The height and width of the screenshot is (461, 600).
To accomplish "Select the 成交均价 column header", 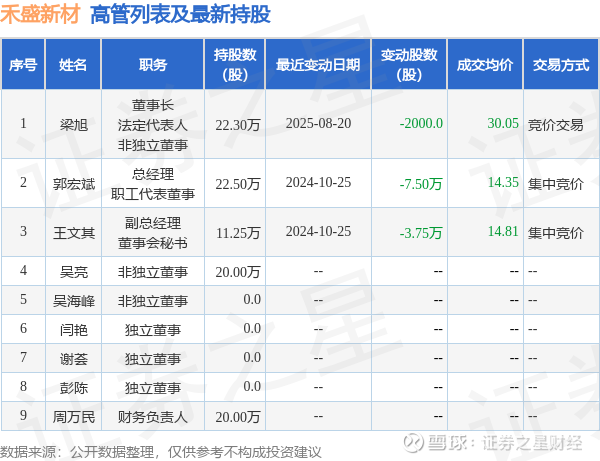I will click(485, 65).
